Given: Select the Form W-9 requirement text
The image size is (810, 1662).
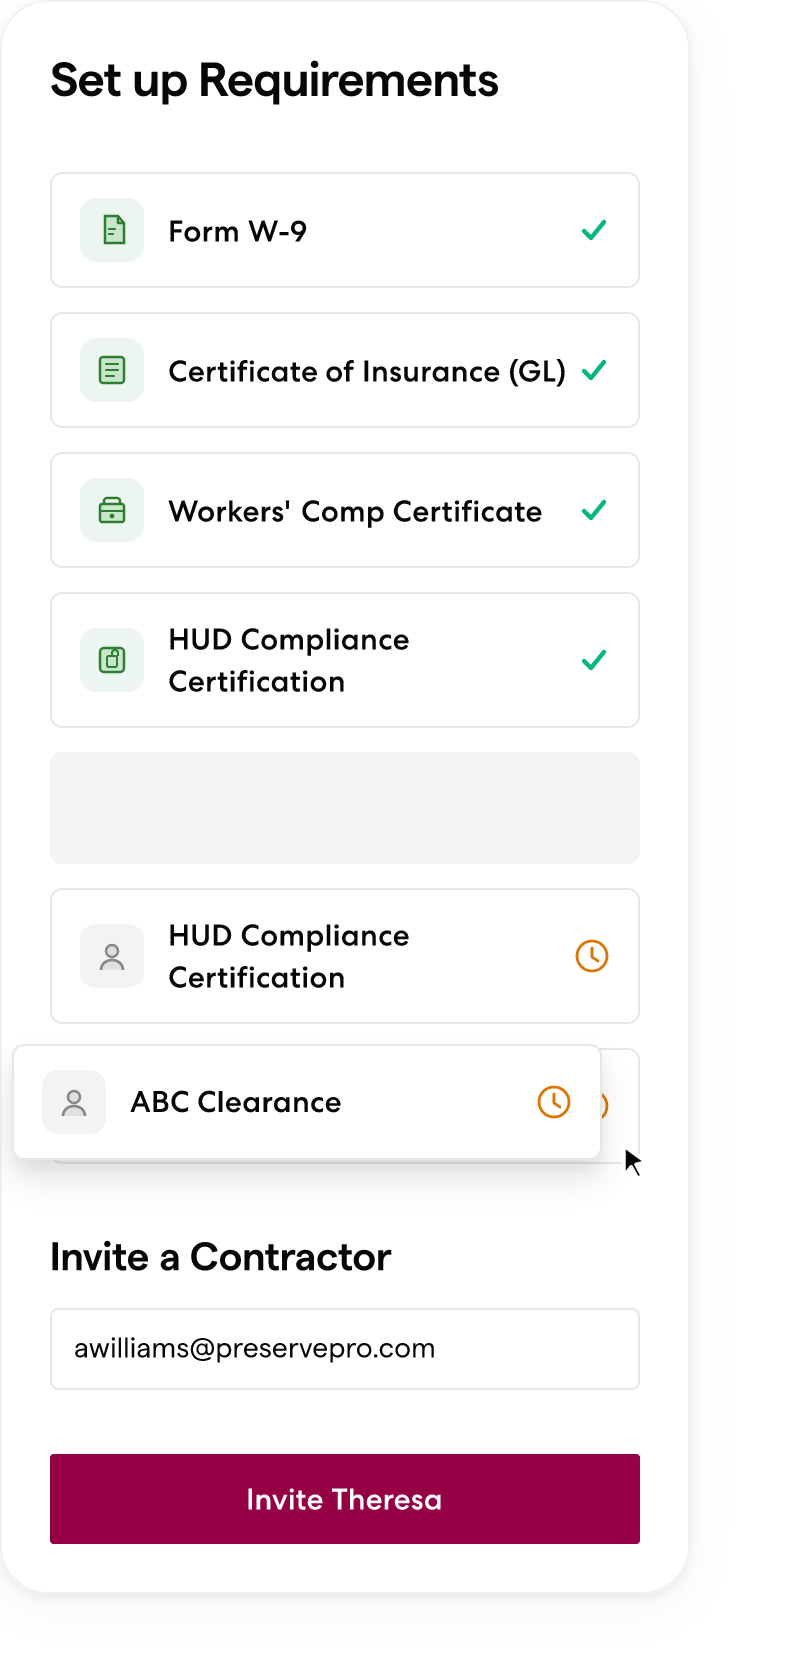Looking at the screenshot, I should 238,231.
